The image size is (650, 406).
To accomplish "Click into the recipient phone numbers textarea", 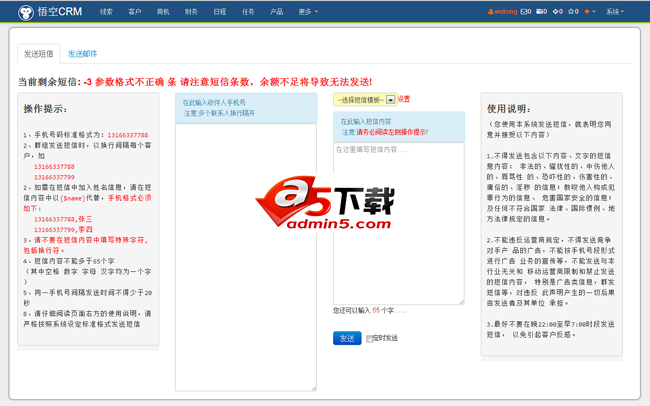I will [x=246, y=257].
